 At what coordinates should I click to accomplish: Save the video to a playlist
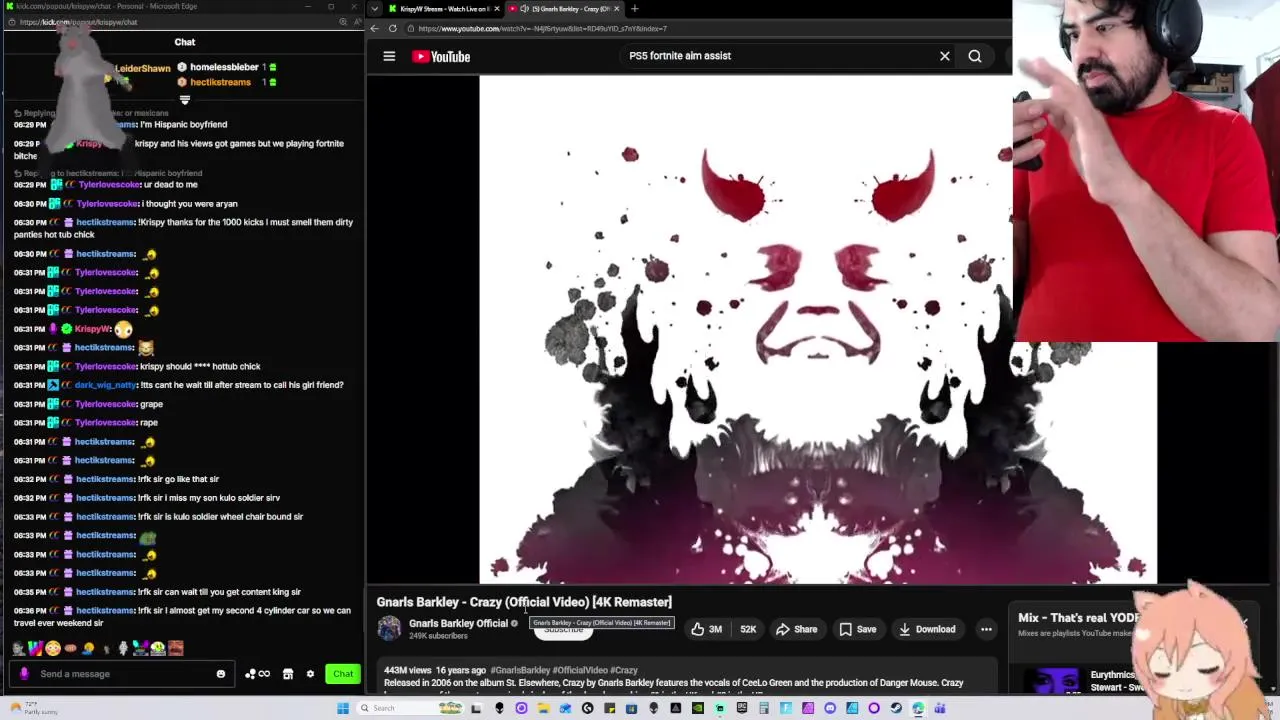(x=858, y=629)
